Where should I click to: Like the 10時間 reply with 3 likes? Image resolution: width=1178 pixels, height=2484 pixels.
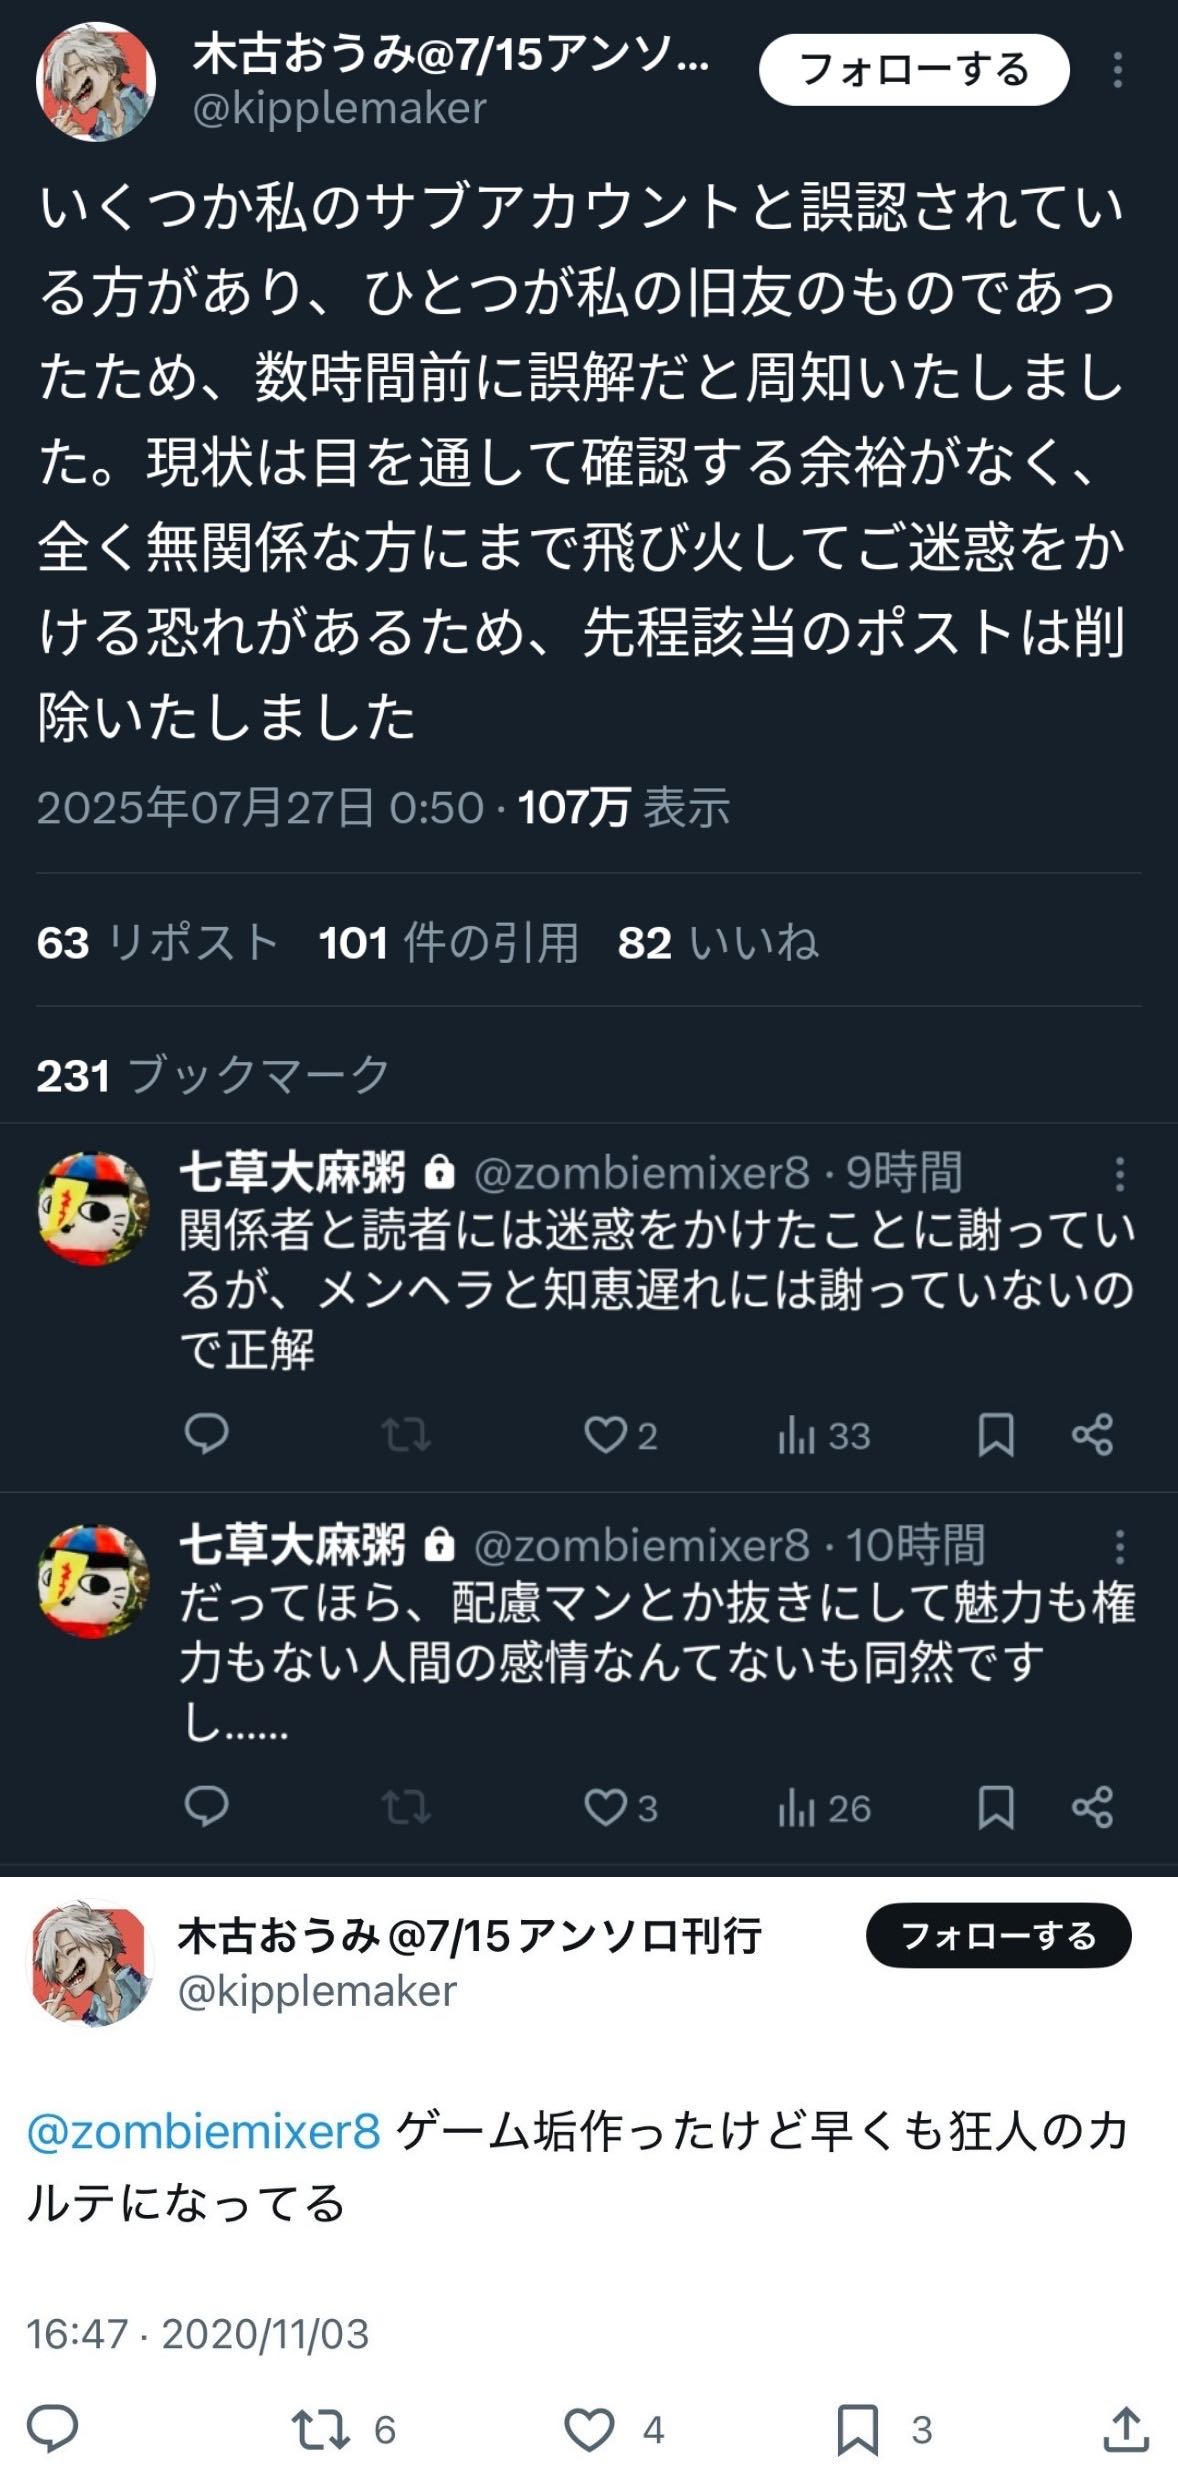[x=606, y=1808]
